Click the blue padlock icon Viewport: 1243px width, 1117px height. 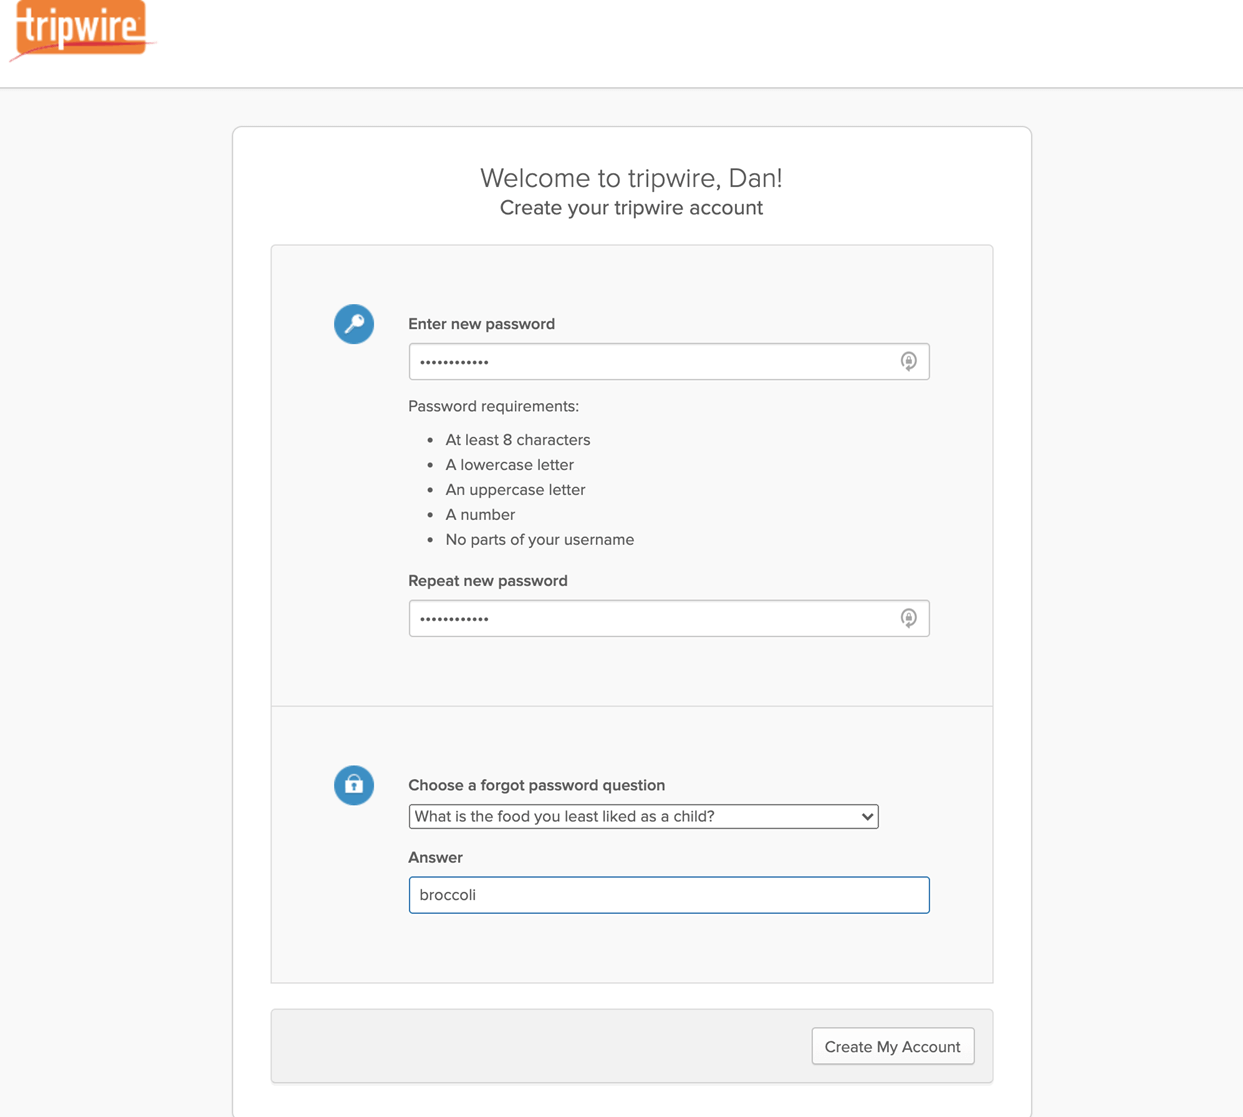354,785
